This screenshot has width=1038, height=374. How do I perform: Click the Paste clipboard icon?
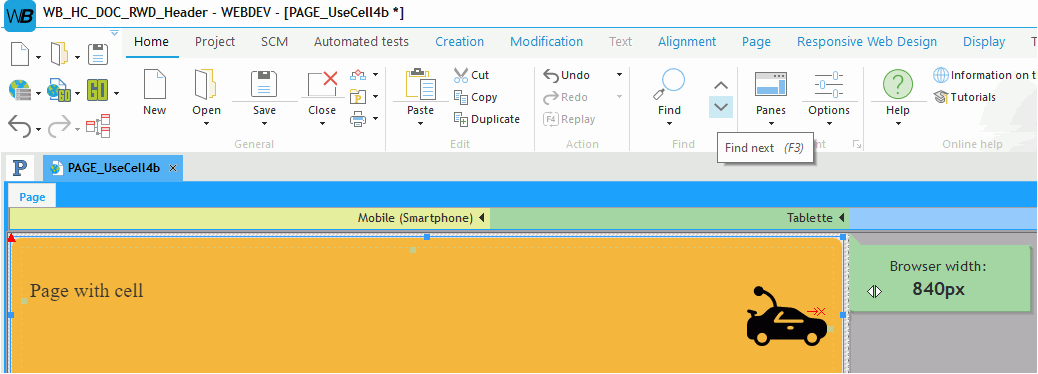coord(420,84)
